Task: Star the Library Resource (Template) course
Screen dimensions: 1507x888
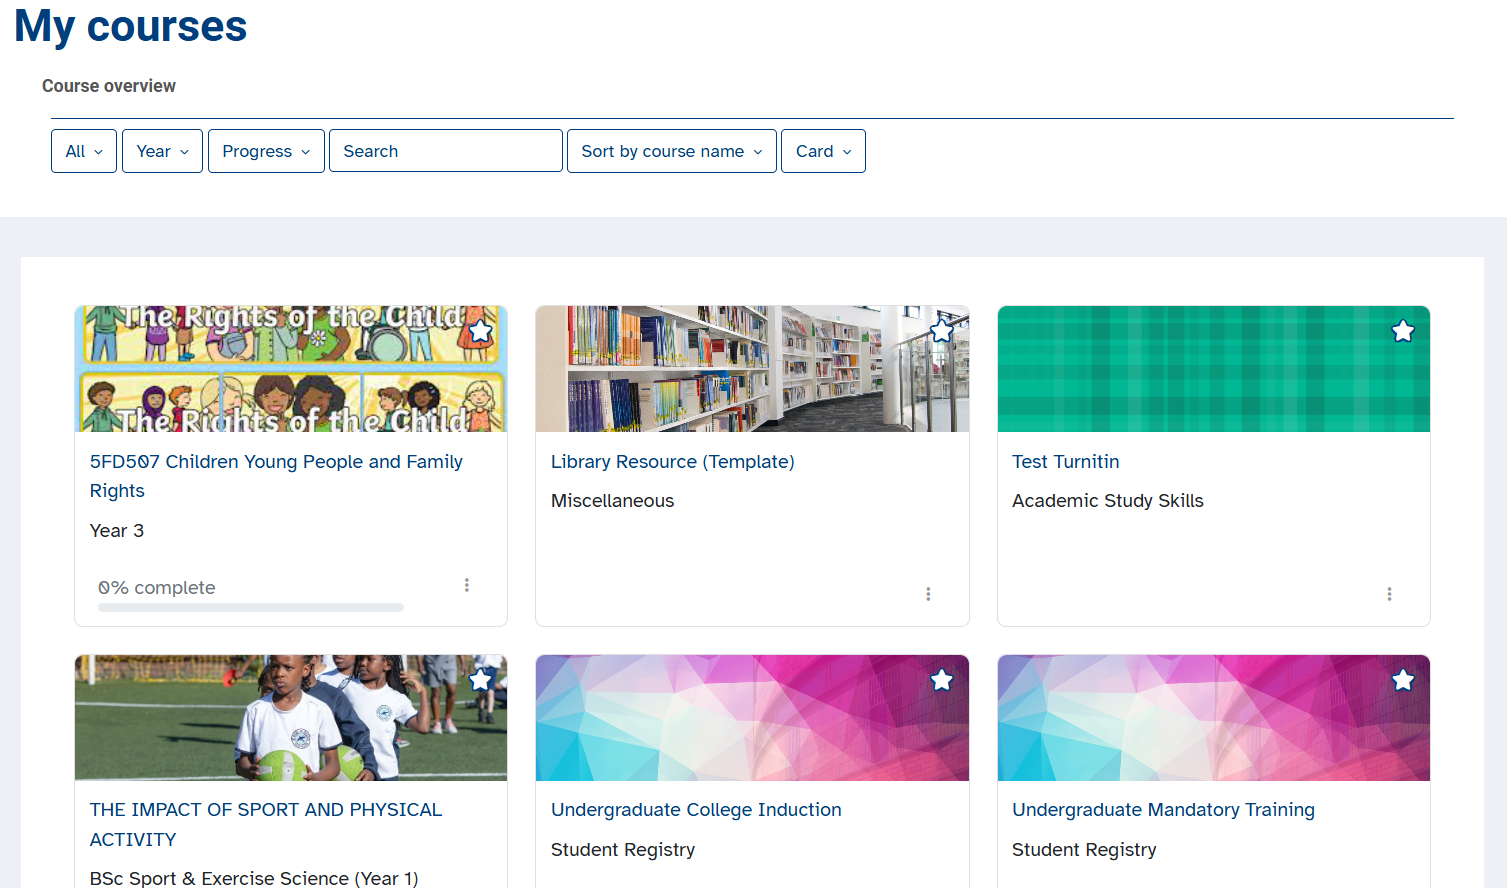Action: click(941, 330)
